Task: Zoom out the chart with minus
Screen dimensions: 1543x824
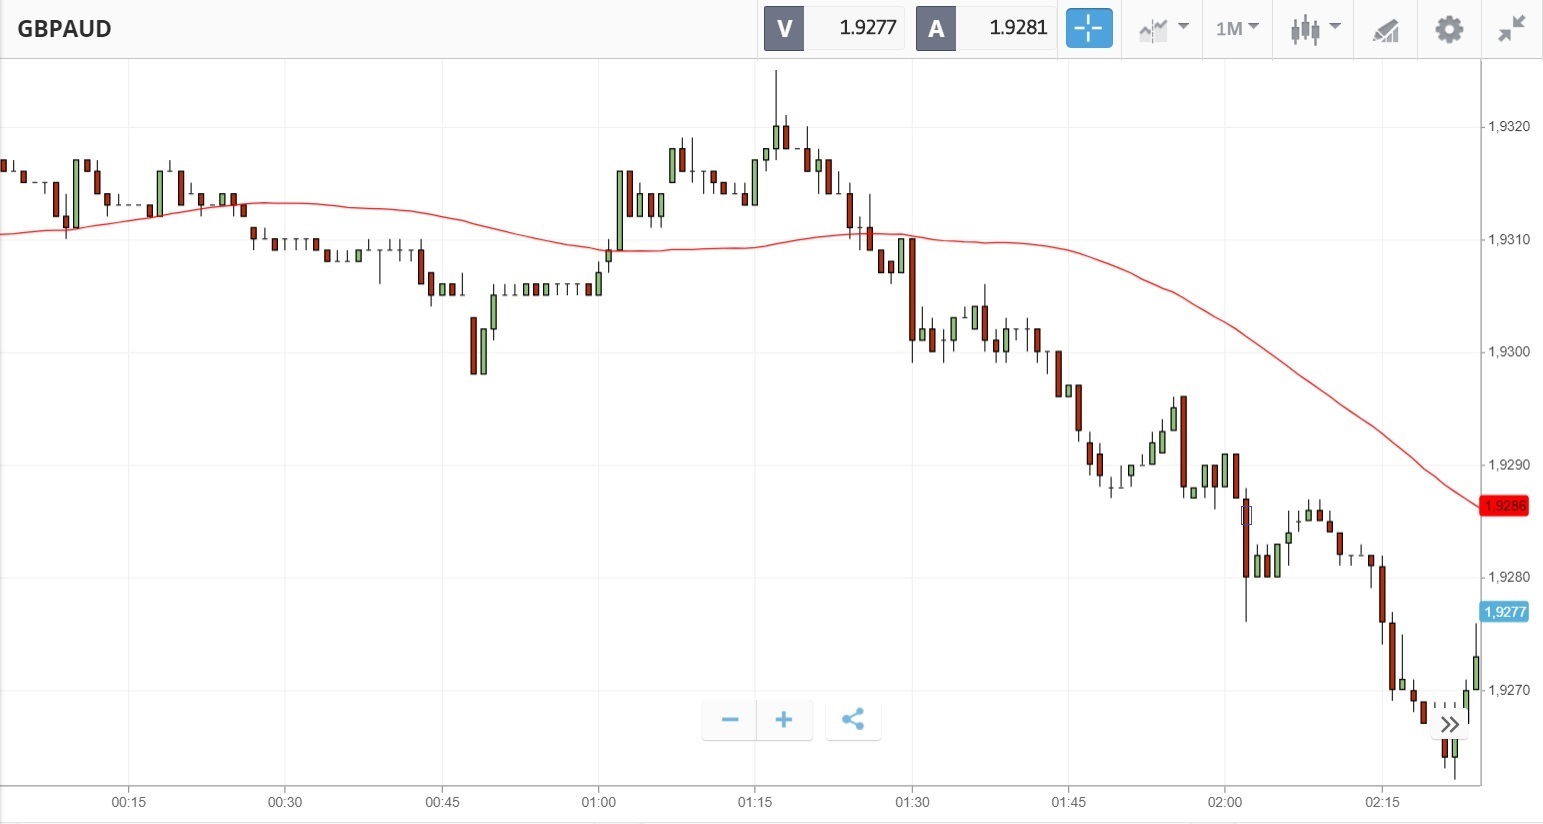Action: coord(730,719)
